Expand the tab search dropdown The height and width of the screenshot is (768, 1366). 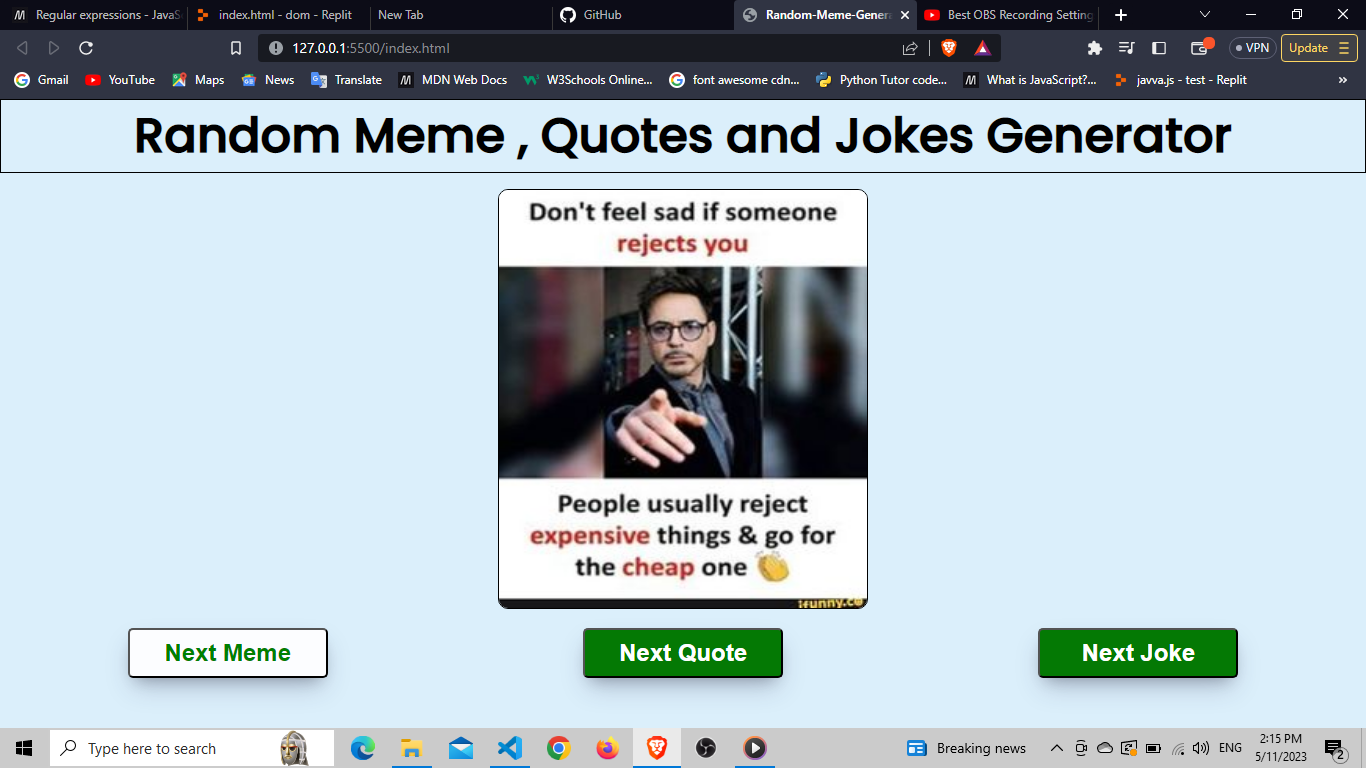[x=1205, y=15]
